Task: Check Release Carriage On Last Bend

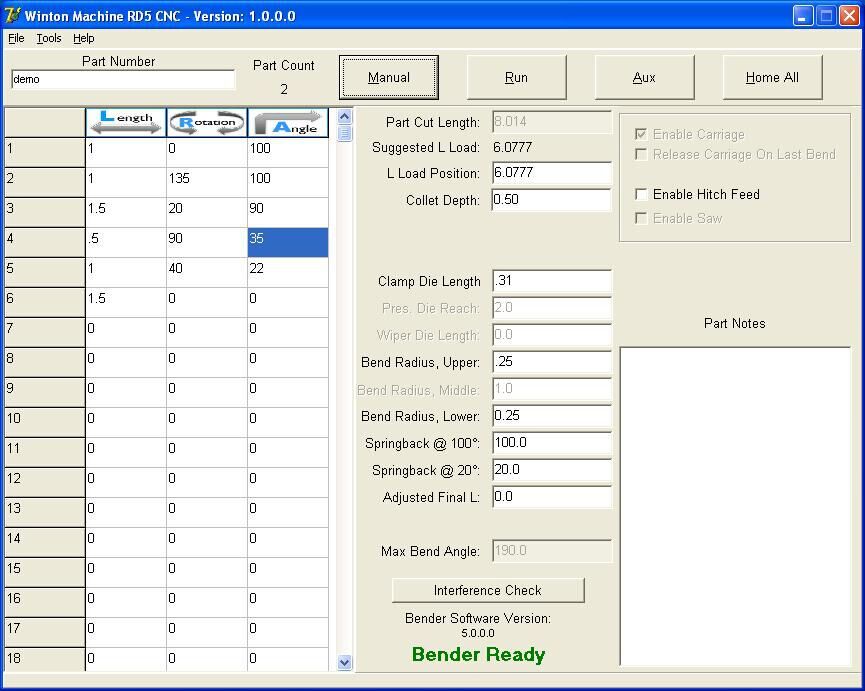Action: tap(642, 154)
